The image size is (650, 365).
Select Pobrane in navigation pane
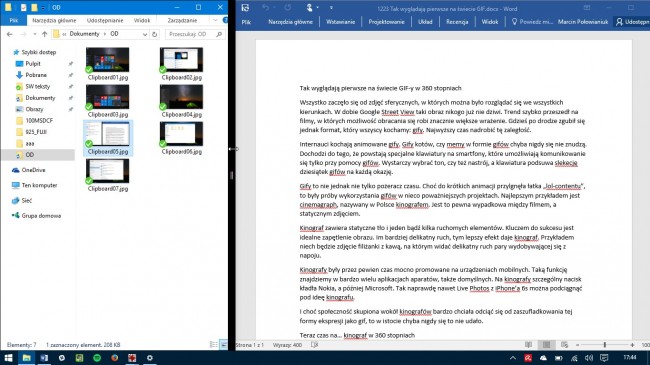click(x=36, y=75)
